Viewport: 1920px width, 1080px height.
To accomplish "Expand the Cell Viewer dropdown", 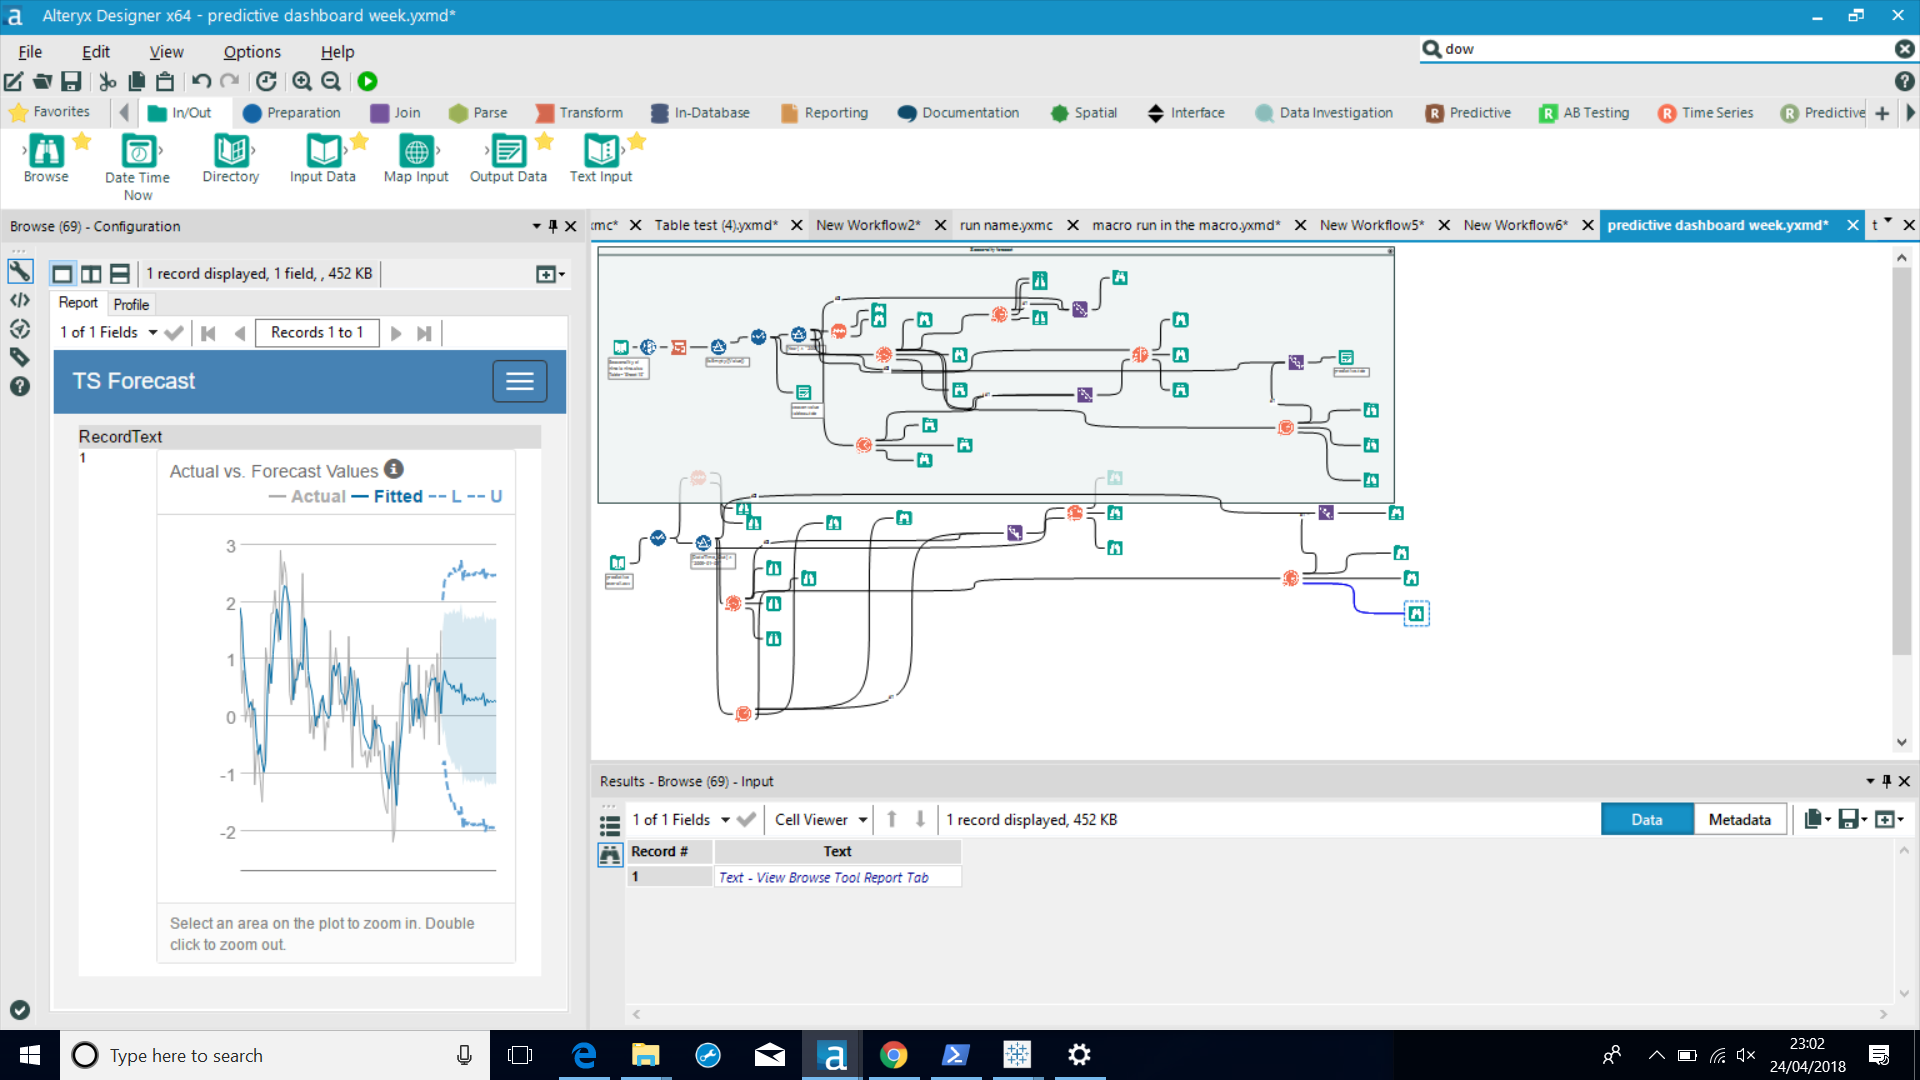I will point(862,820).
